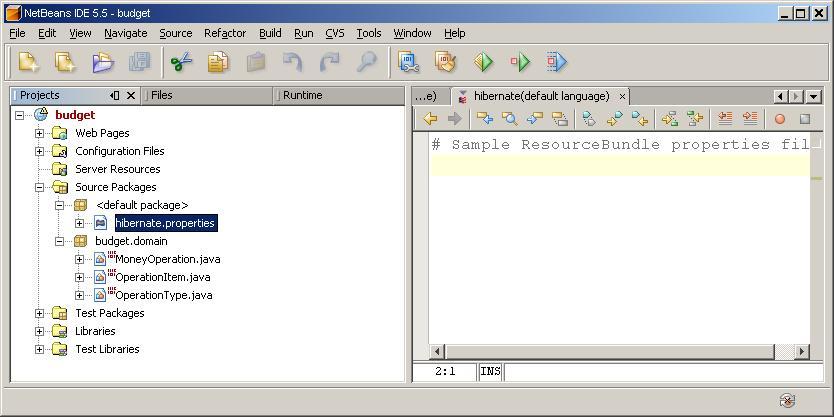834x417 pixels.
Task: Click Shift Line Left editor icon
Action: [x=725, y=119]
